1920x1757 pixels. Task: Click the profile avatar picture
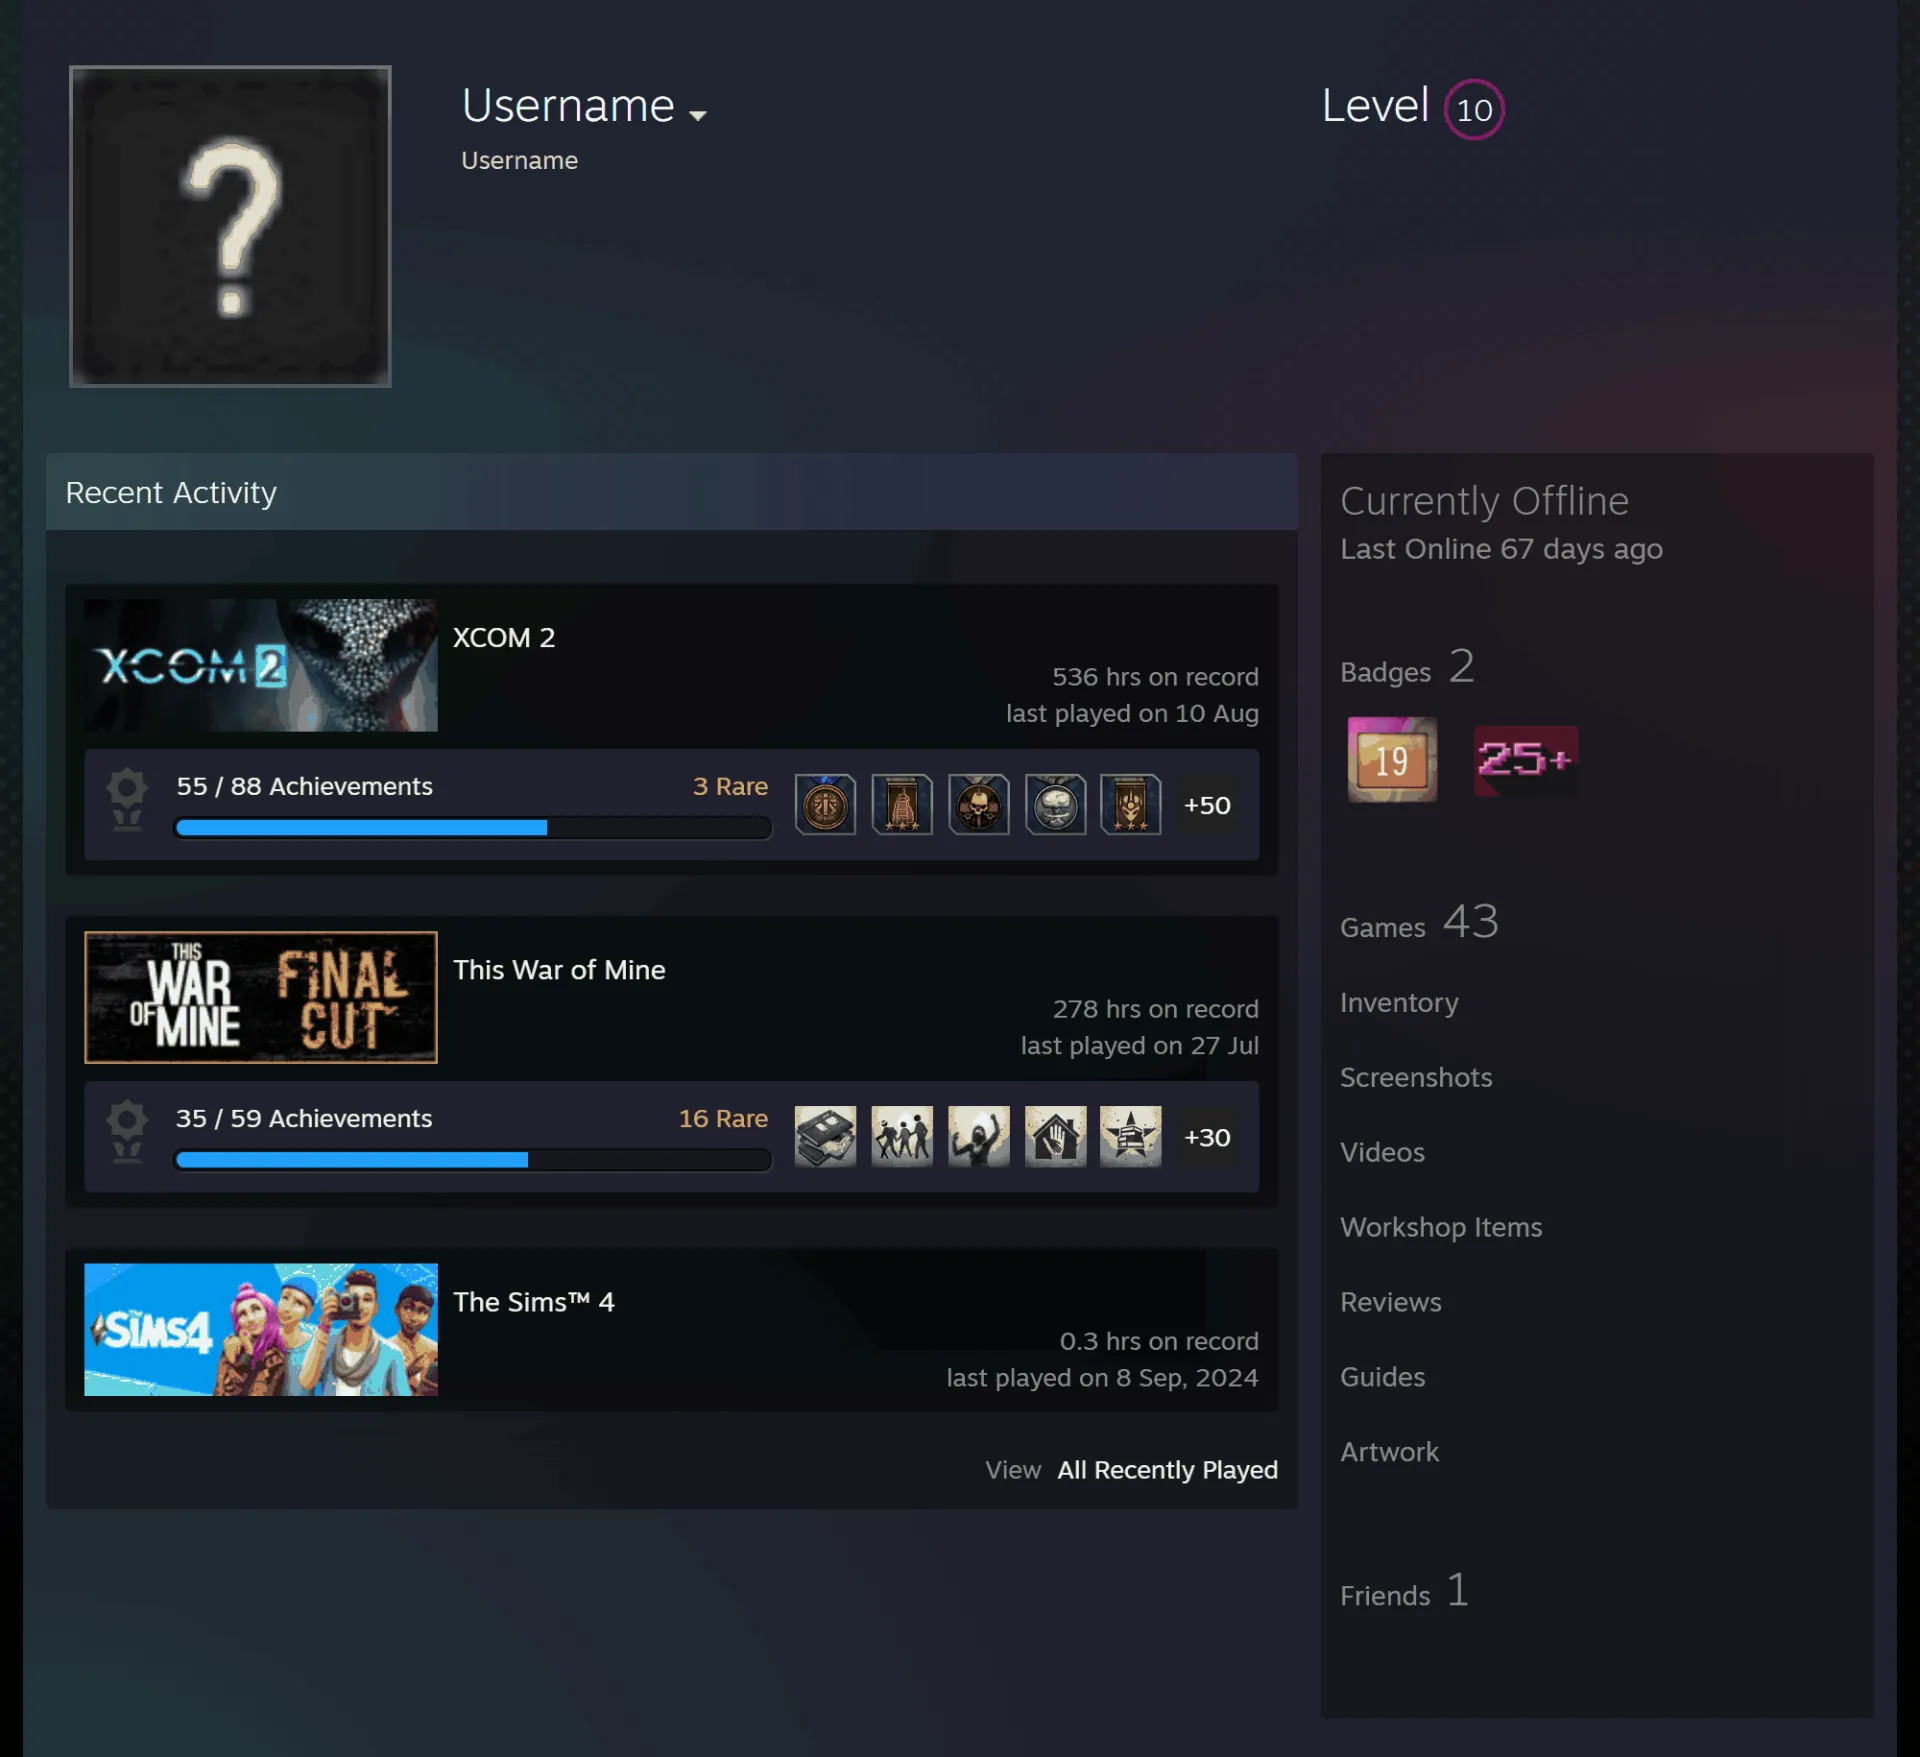230,226
